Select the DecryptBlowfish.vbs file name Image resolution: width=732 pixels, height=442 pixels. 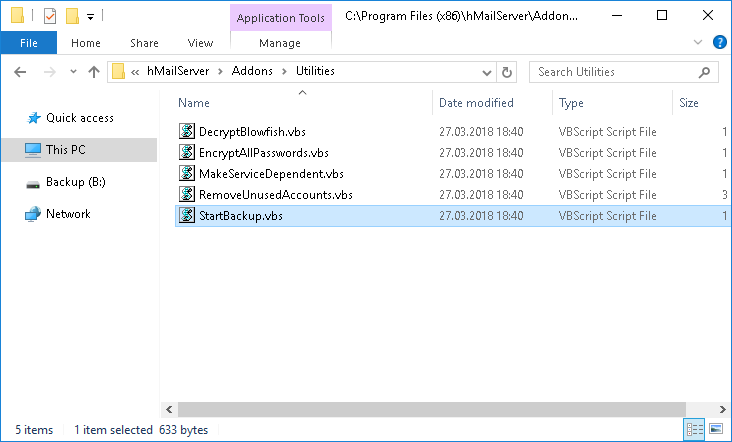(x=252, y=132)
